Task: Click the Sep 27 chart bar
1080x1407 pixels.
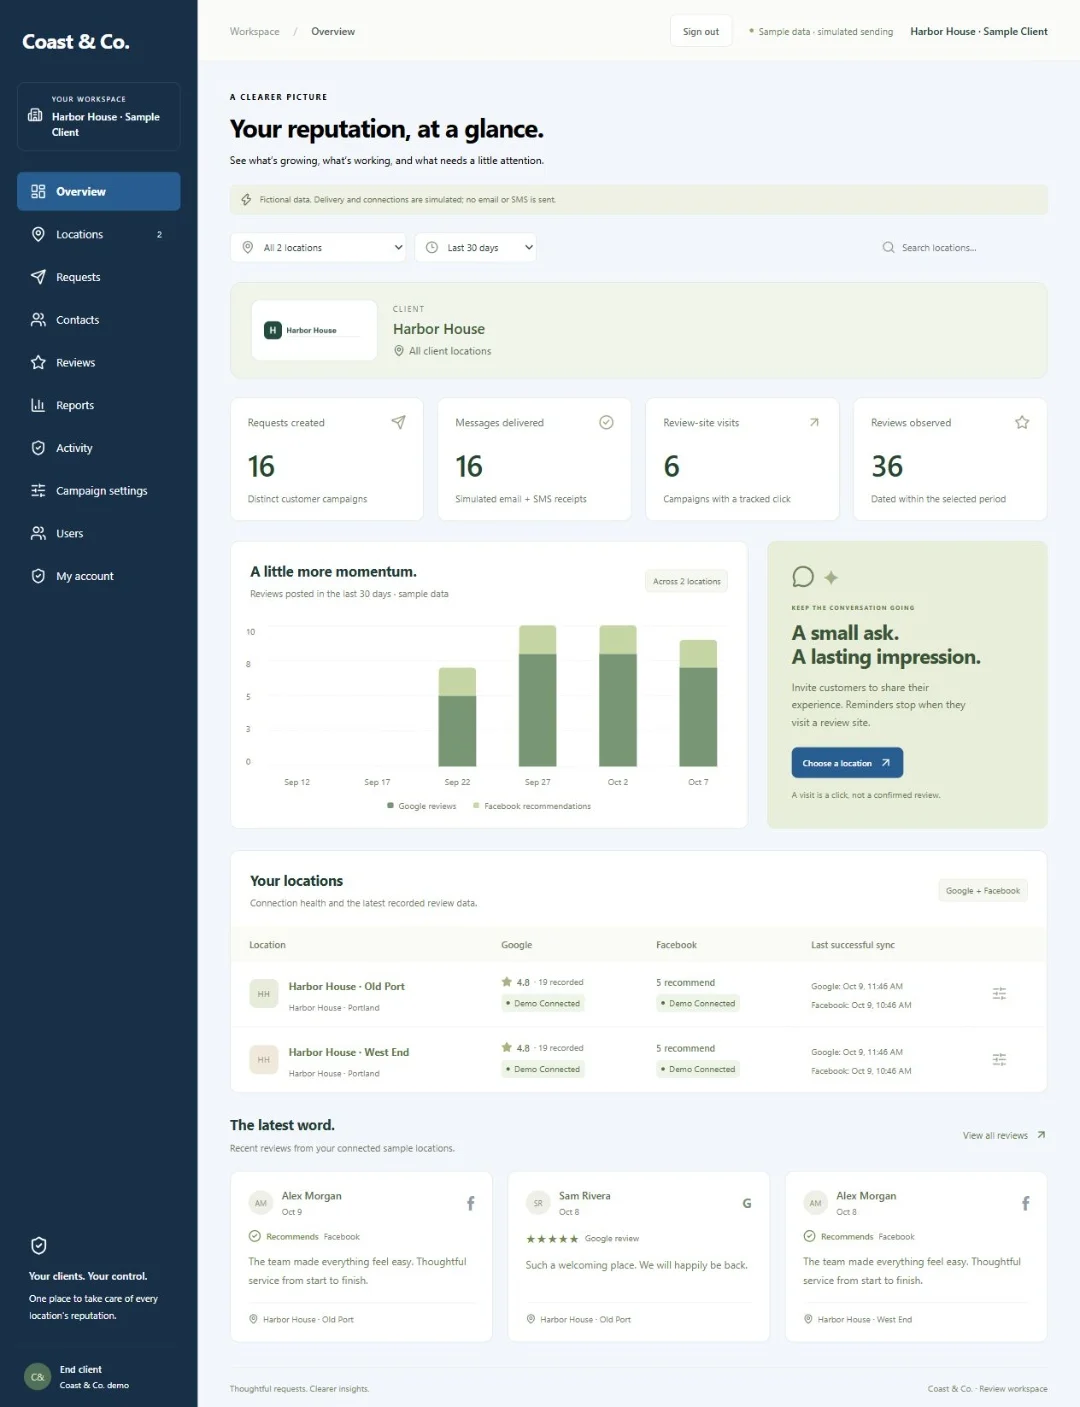Action: (538, 695)
